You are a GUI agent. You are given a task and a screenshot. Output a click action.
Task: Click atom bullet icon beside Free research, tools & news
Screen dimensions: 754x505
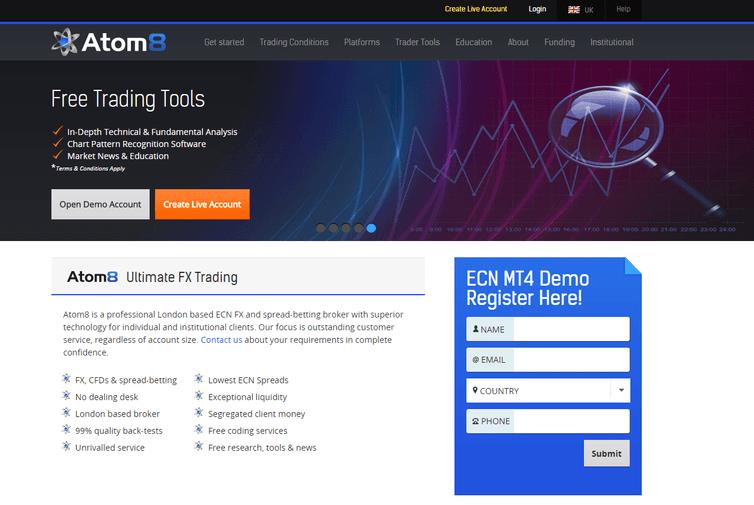(199, 446)
